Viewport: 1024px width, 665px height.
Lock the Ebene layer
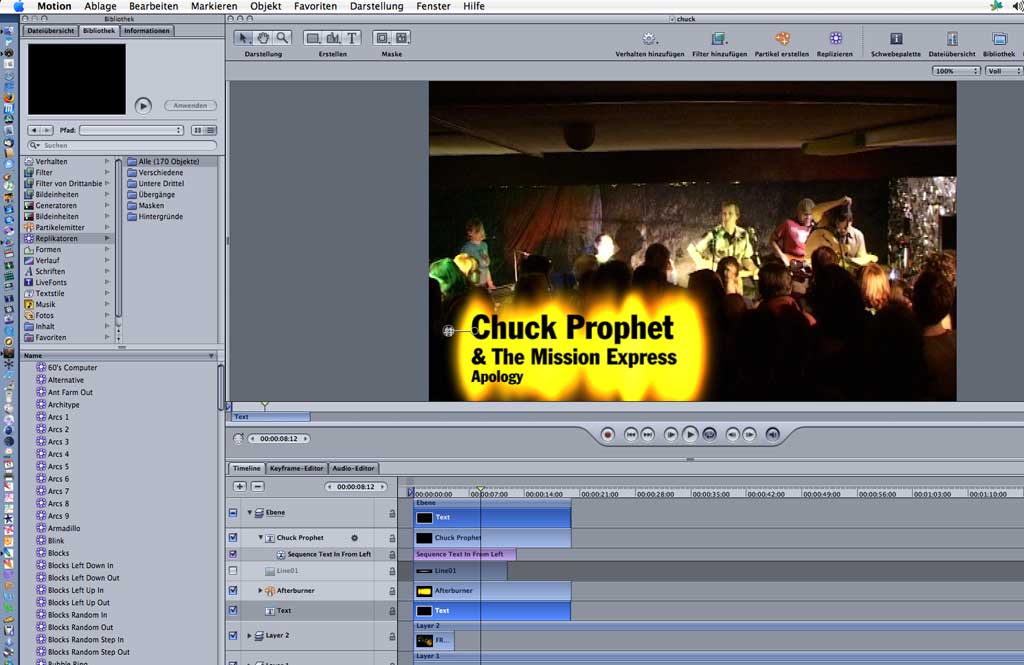[x=392, y=513]
